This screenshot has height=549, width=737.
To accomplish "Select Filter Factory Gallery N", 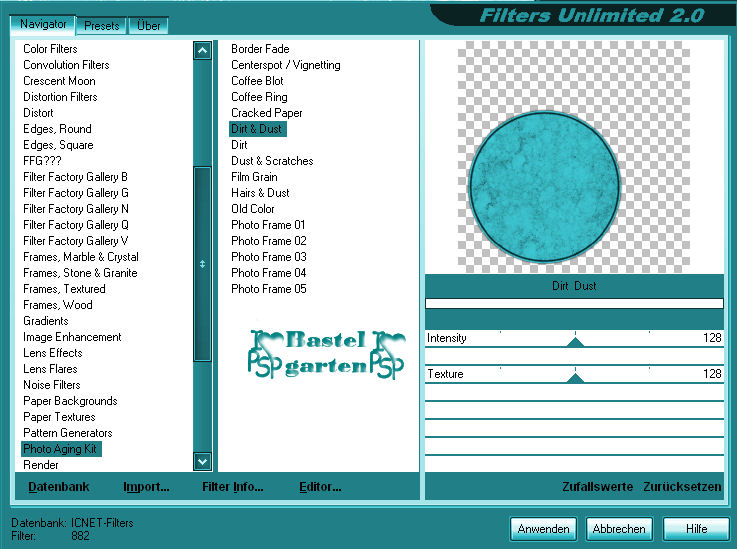I will (x=76, y=209).
